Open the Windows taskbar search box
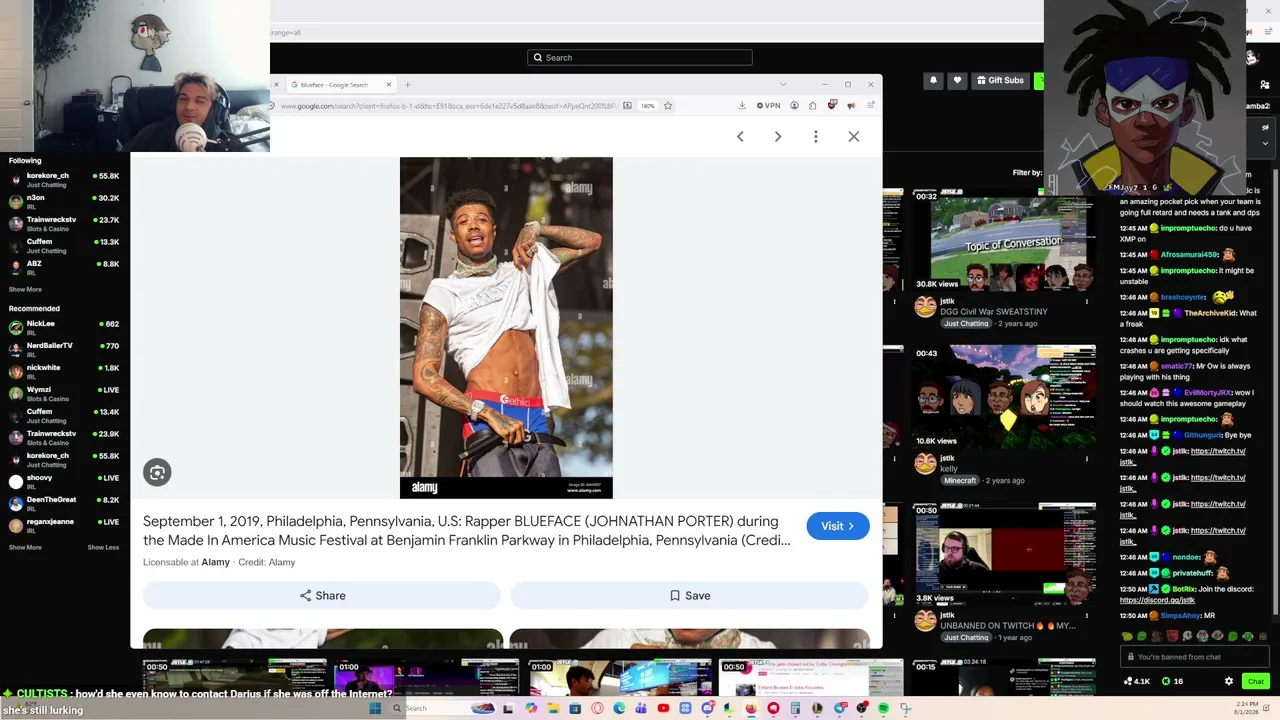The width and height of the screenshot is (1280, 720). pos(444,708)
